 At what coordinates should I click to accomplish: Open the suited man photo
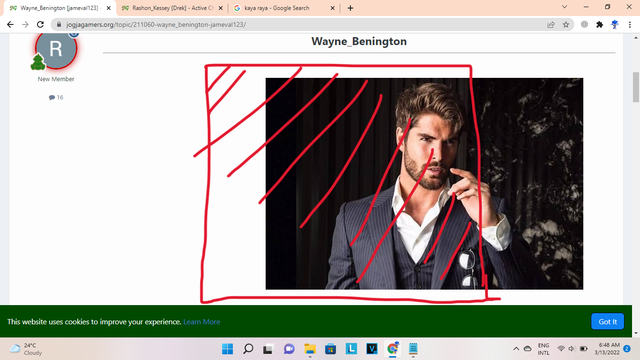[424, 184]
